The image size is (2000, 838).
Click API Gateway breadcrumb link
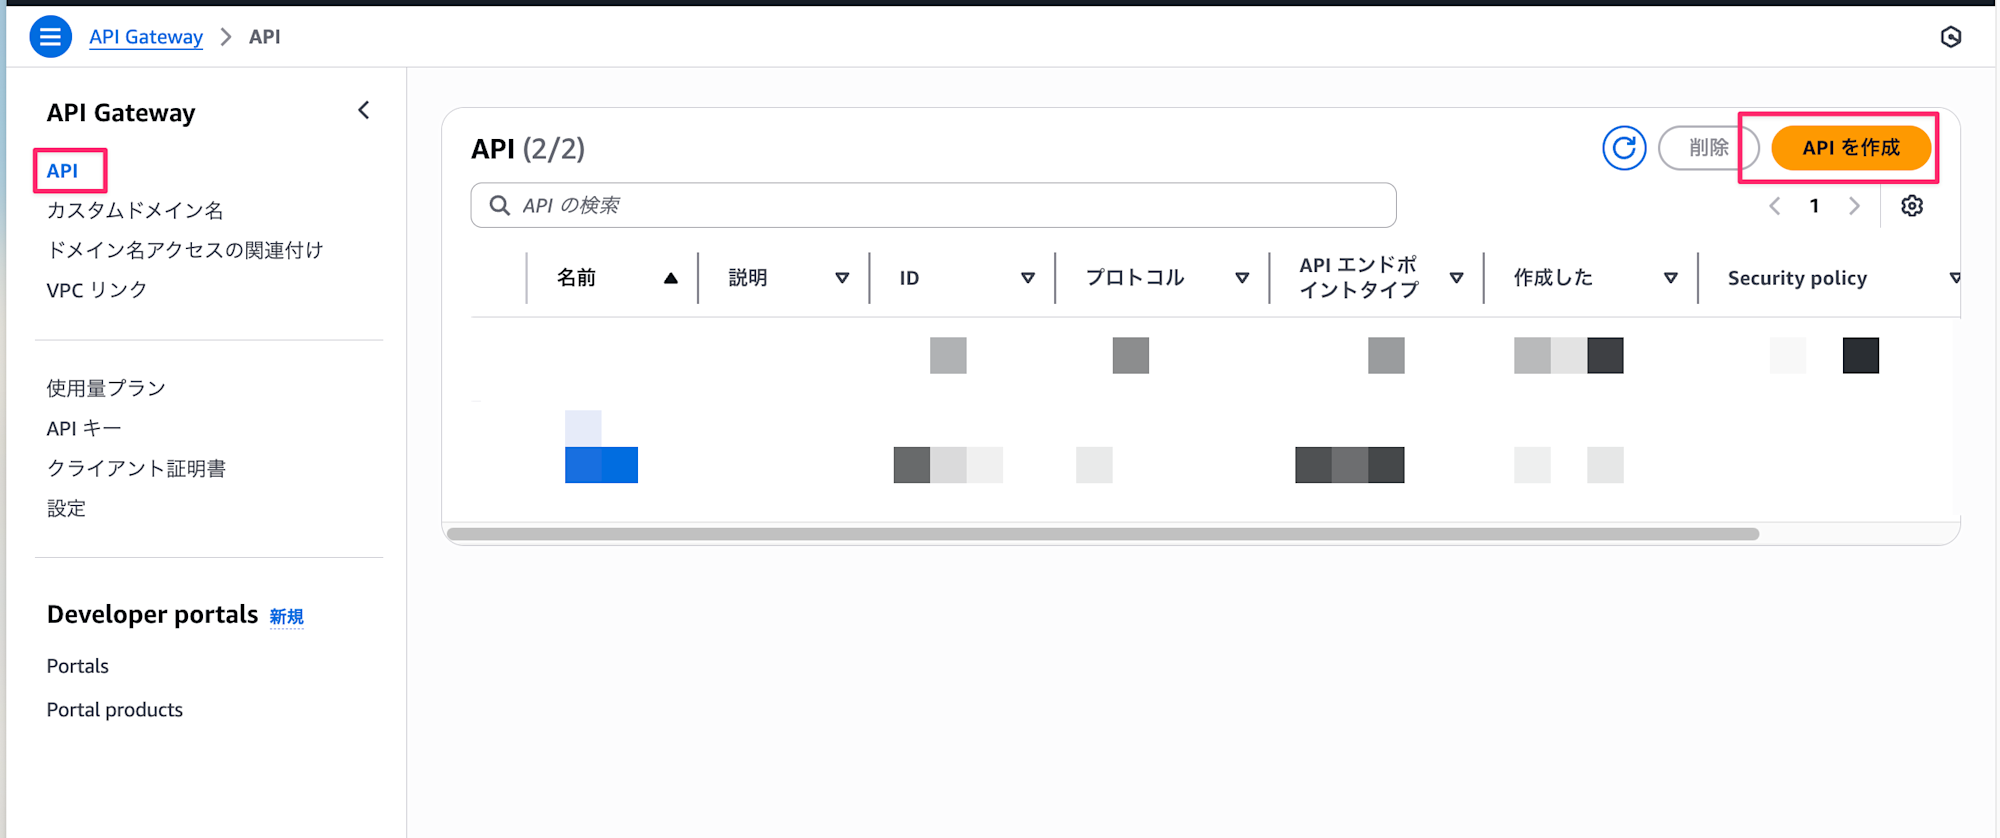(146, 37)
